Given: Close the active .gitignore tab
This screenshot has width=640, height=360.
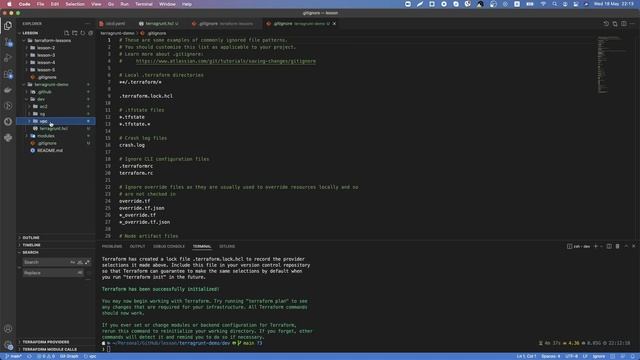Looking at the screenshot, I should point(334,24).
